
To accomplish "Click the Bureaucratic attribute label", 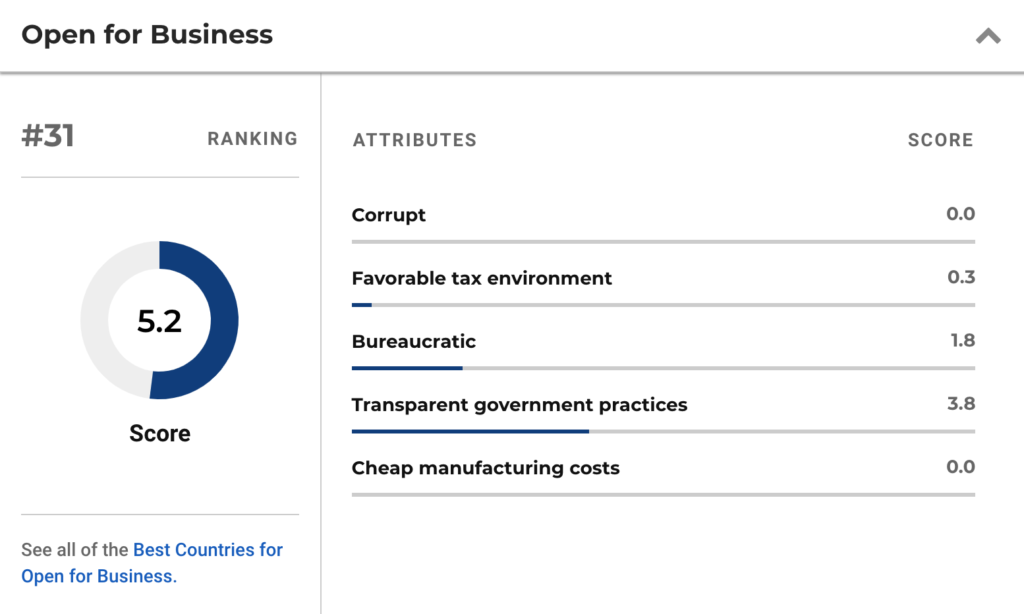I will [x=413, y=342].
